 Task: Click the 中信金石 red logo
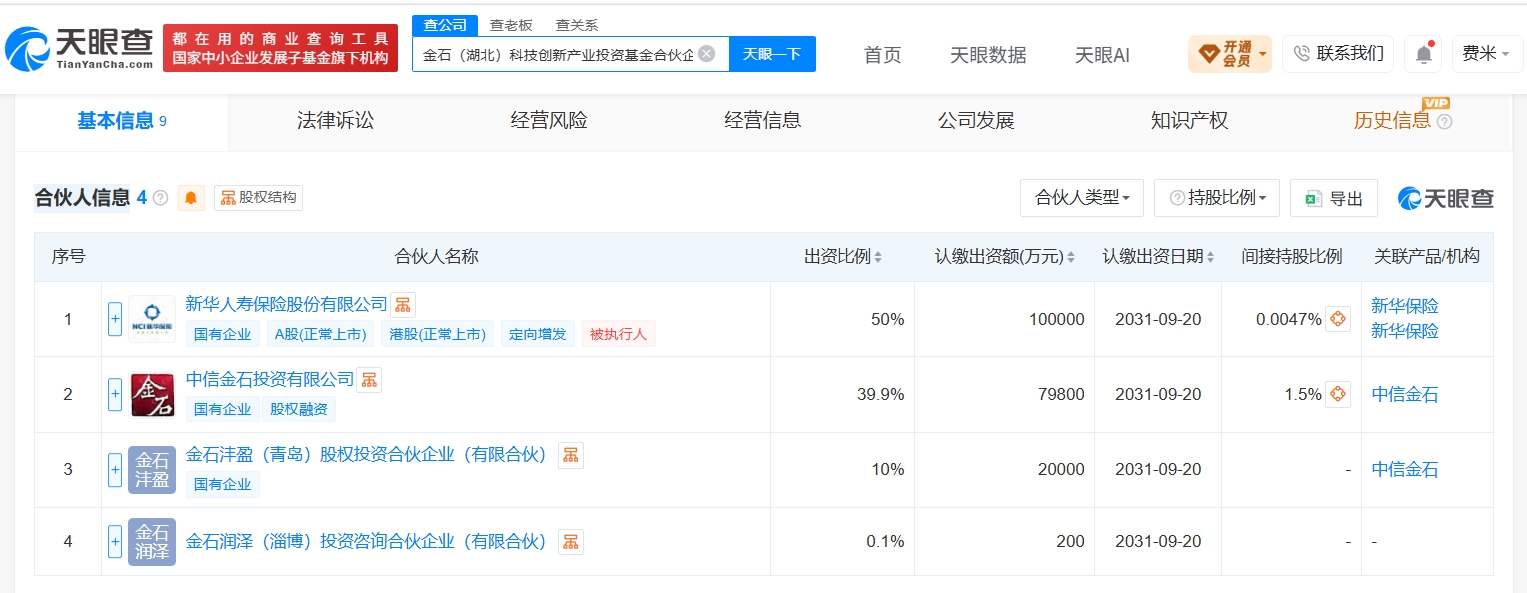(152, 394)
